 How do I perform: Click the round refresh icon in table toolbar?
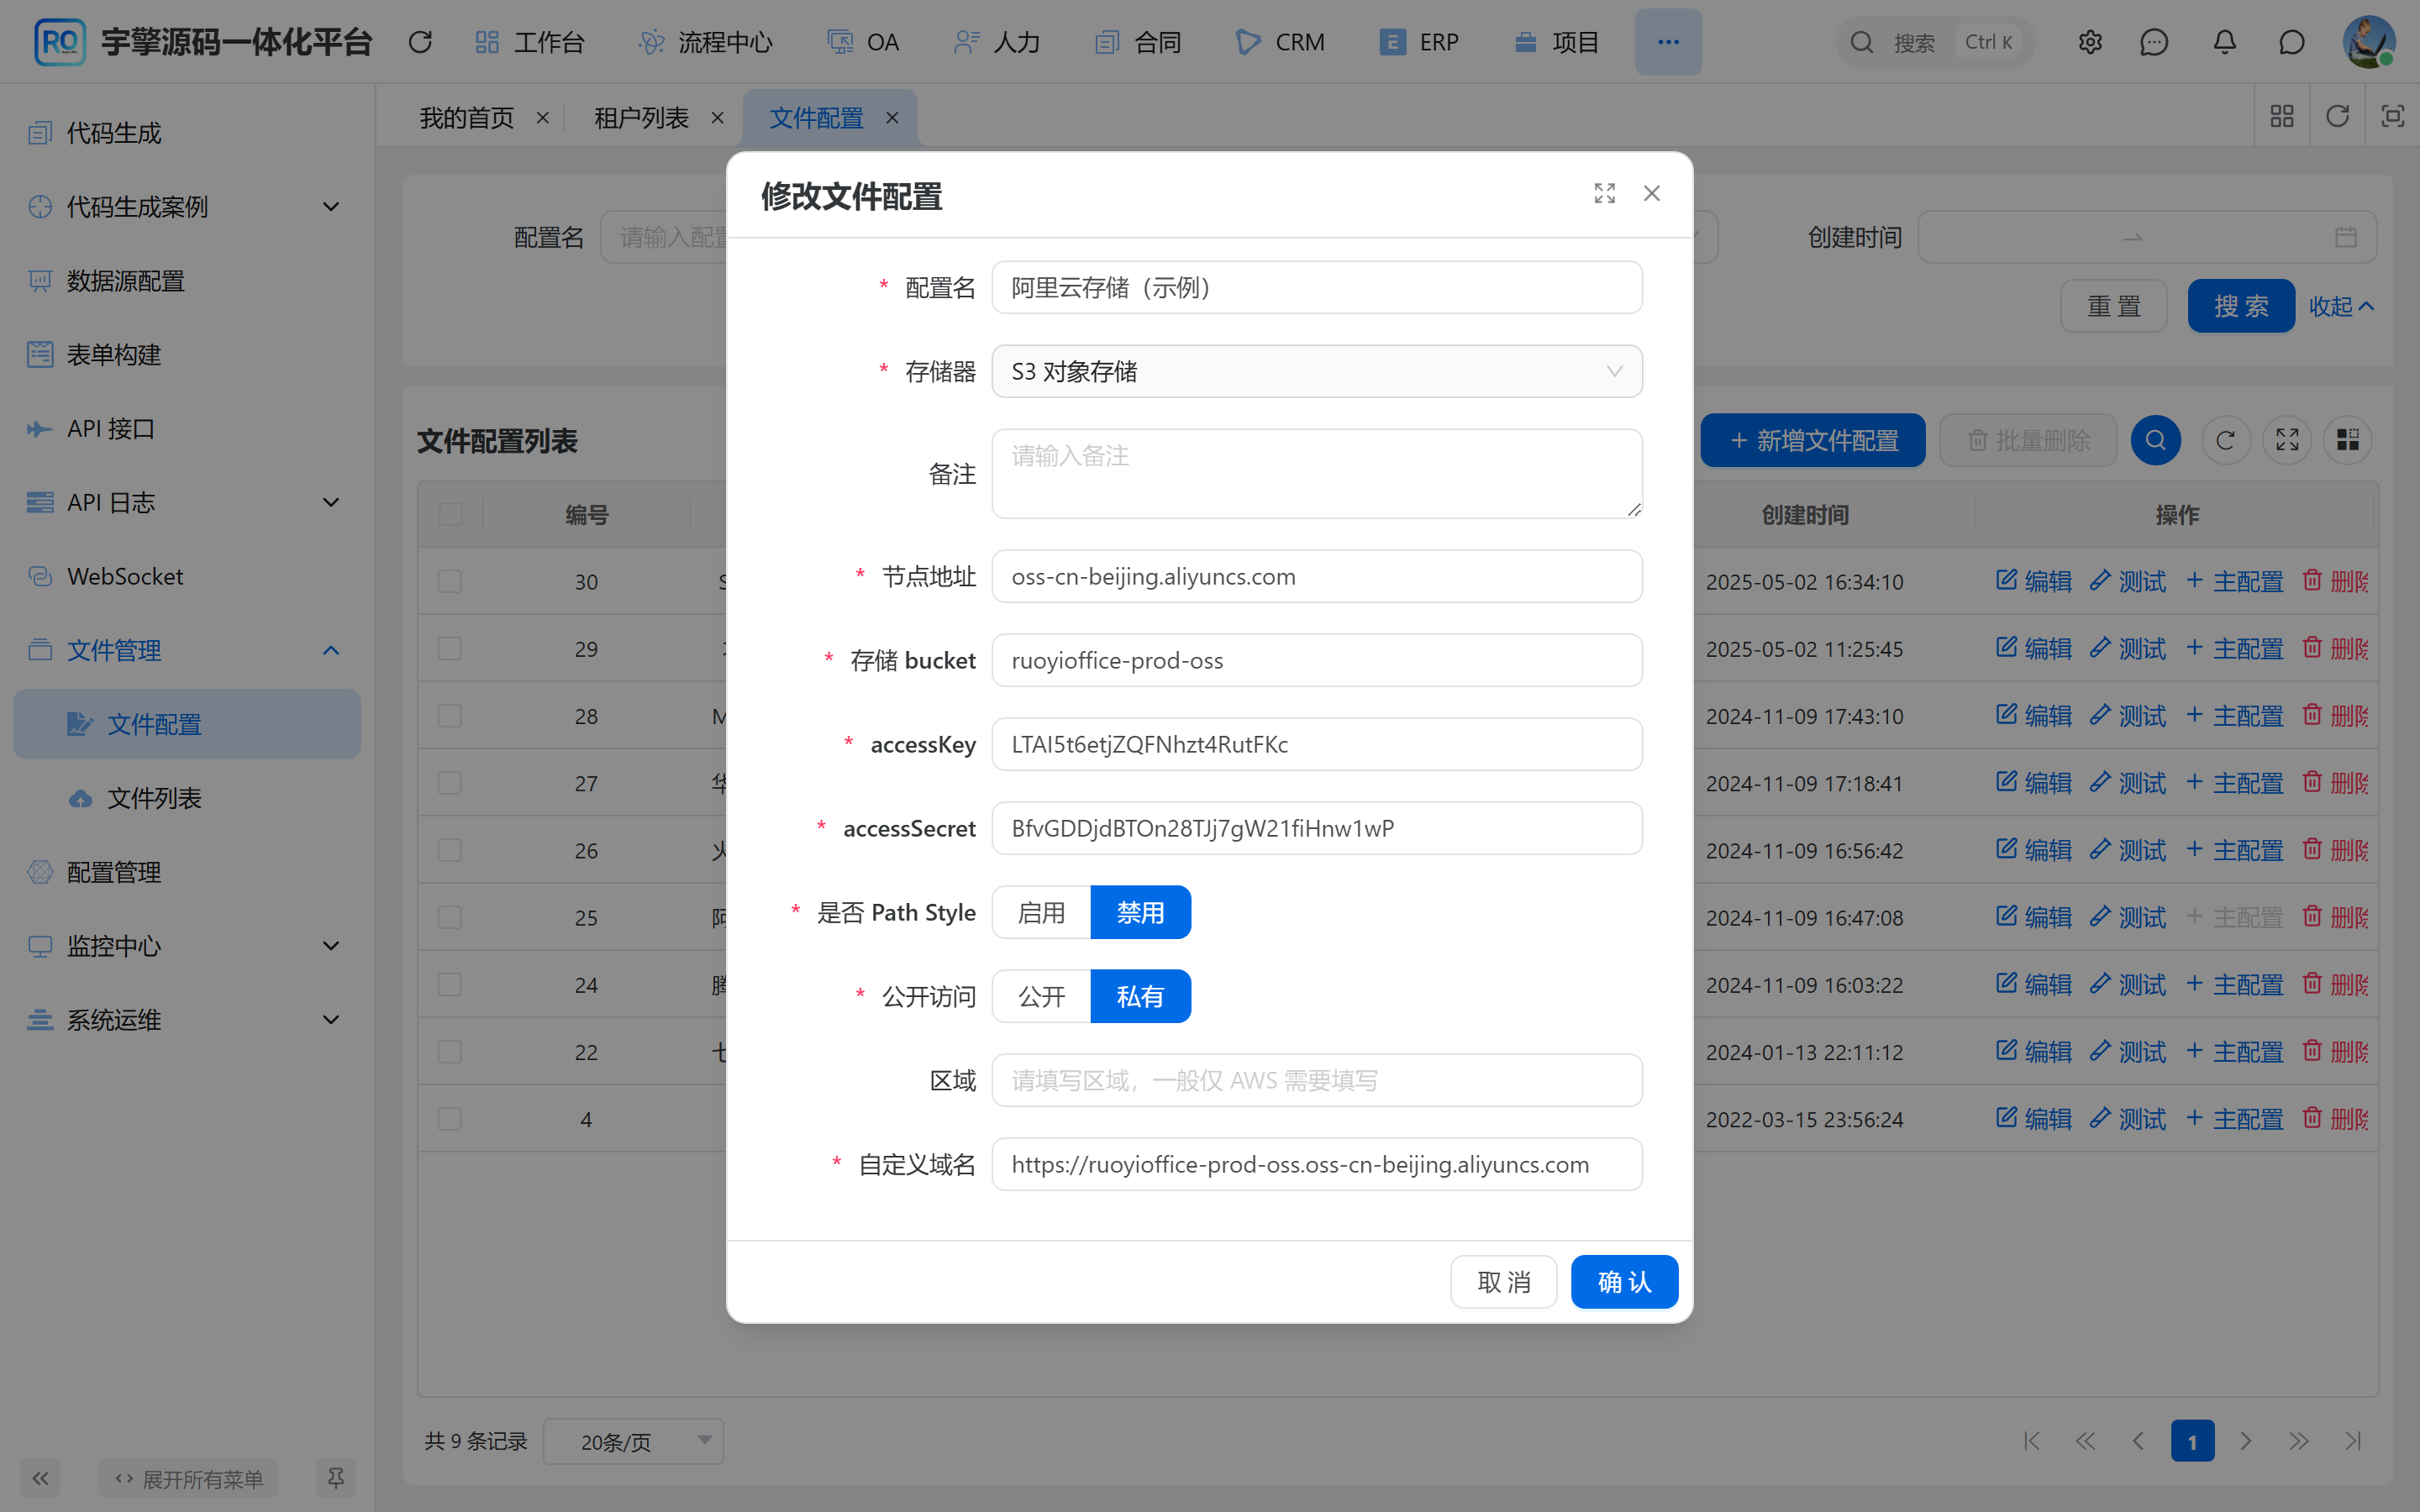coord(2225,440)
